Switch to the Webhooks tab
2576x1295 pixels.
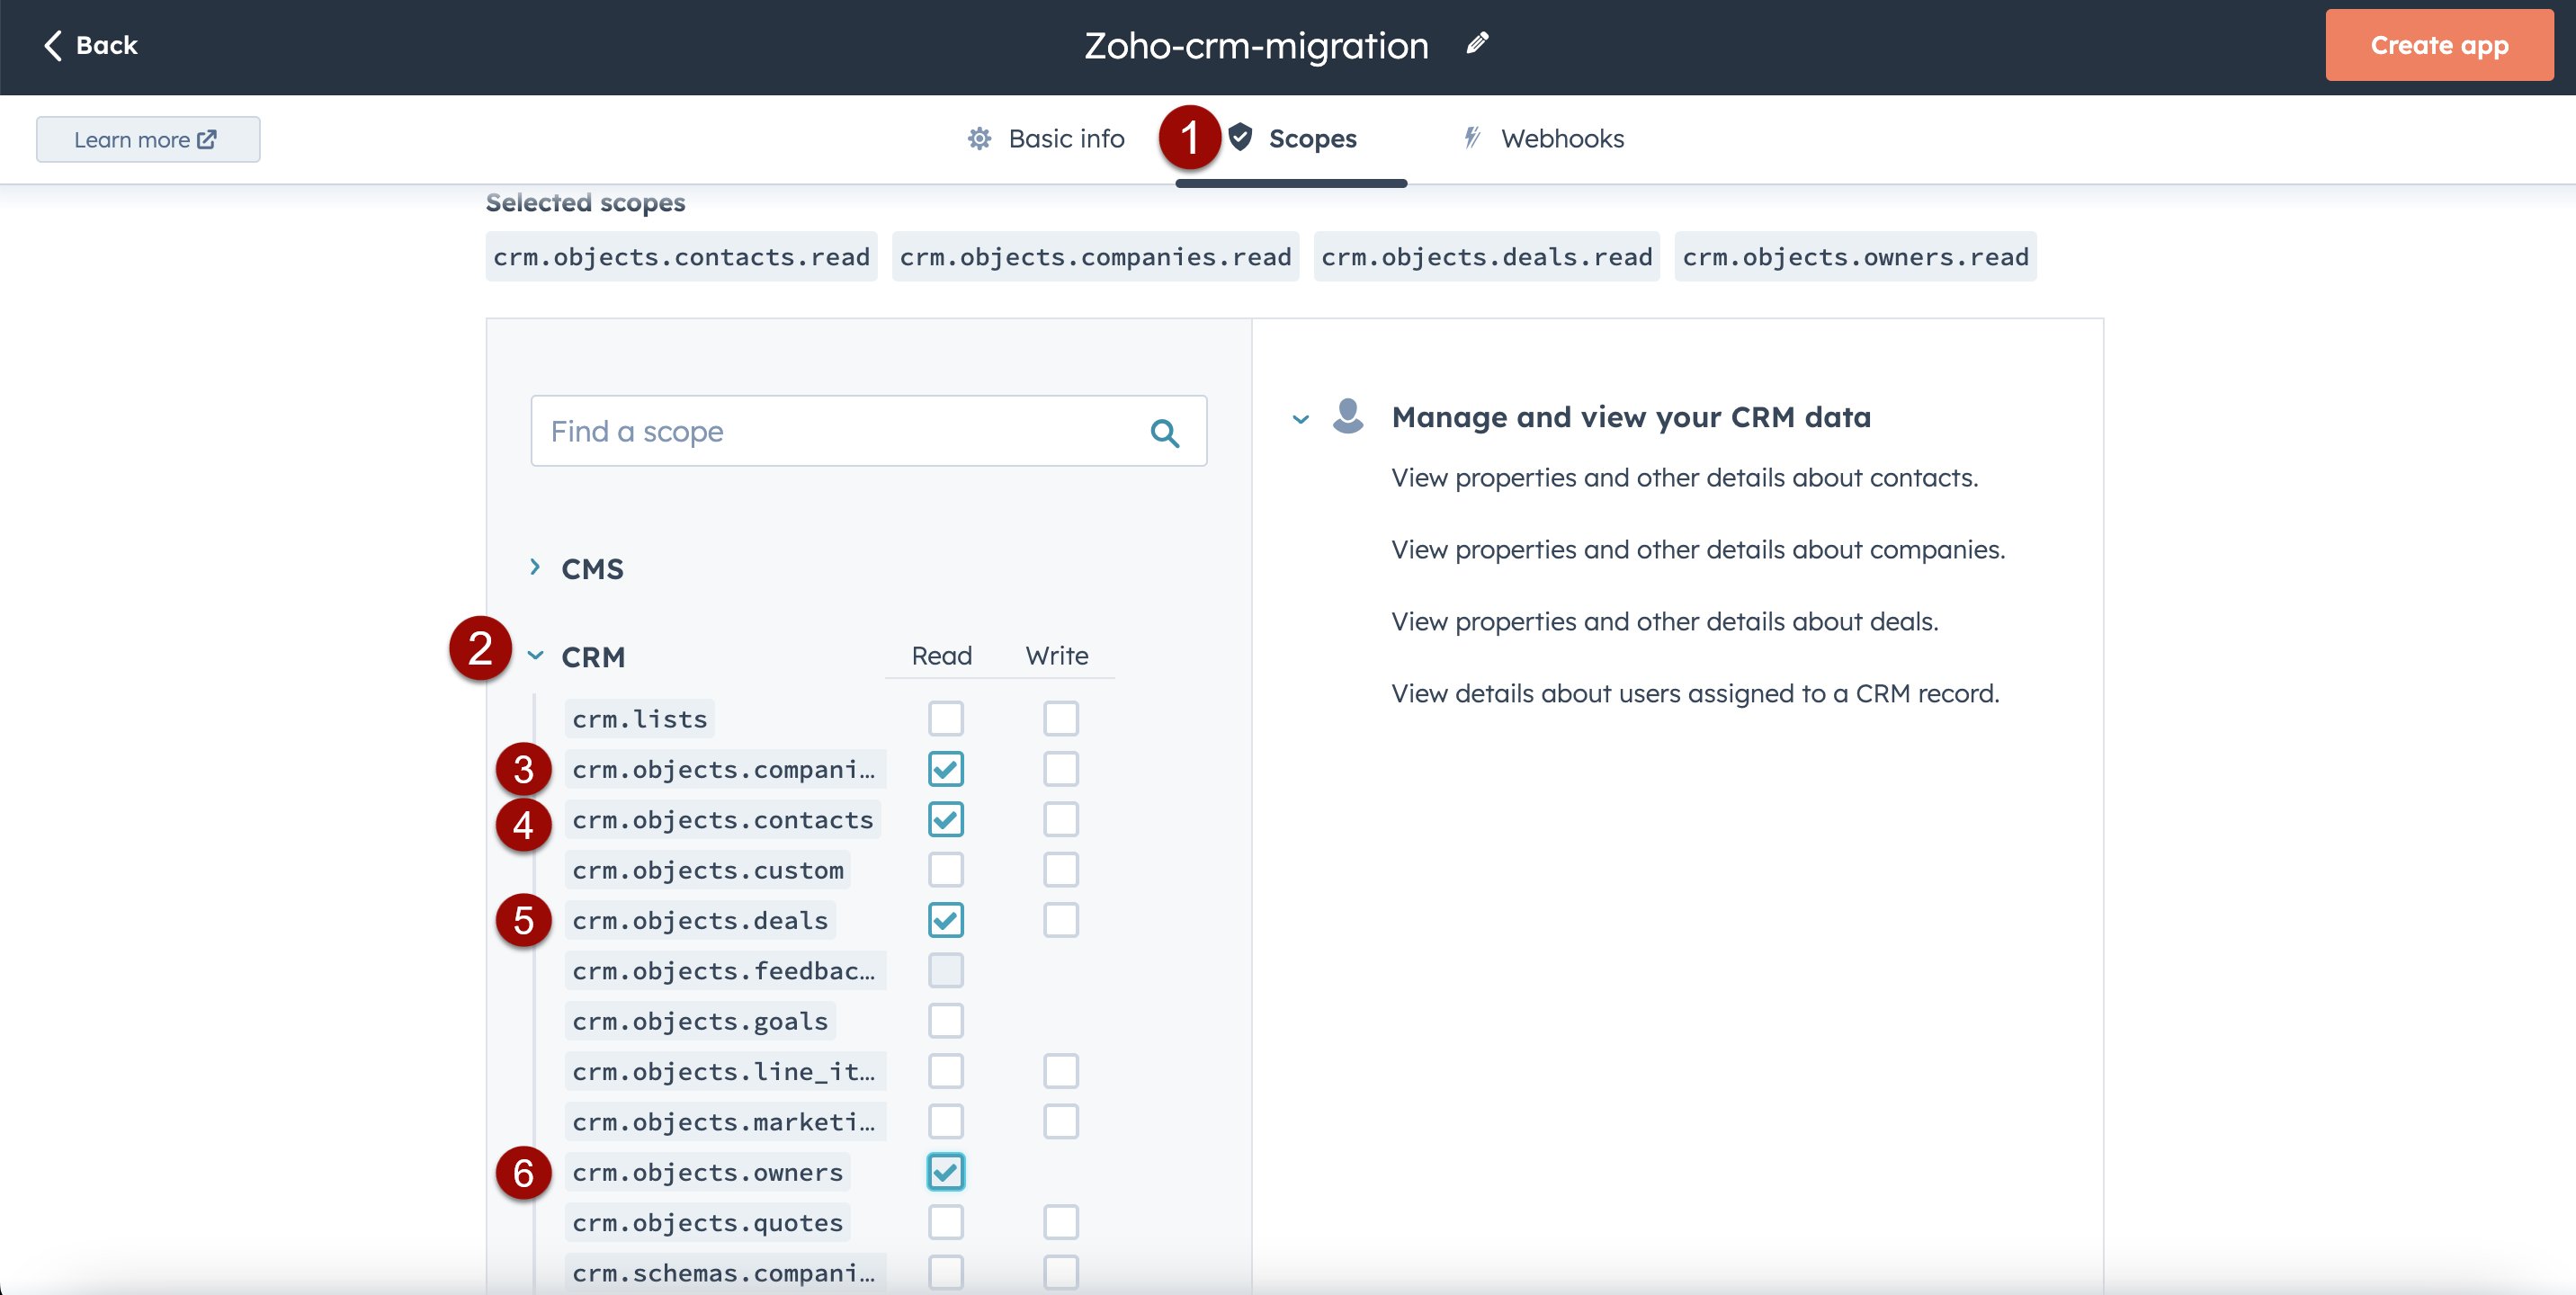(1561, 139)
